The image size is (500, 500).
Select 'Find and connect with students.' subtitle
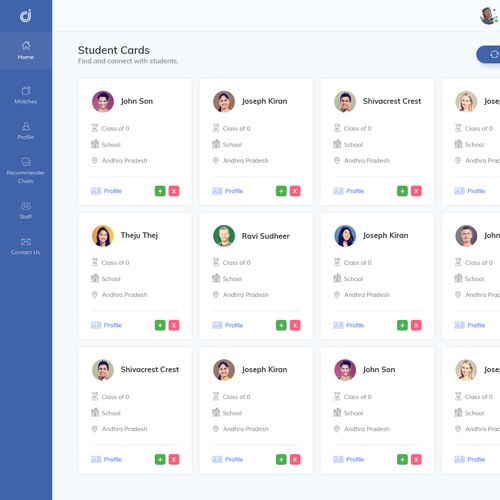coord(128,61)
